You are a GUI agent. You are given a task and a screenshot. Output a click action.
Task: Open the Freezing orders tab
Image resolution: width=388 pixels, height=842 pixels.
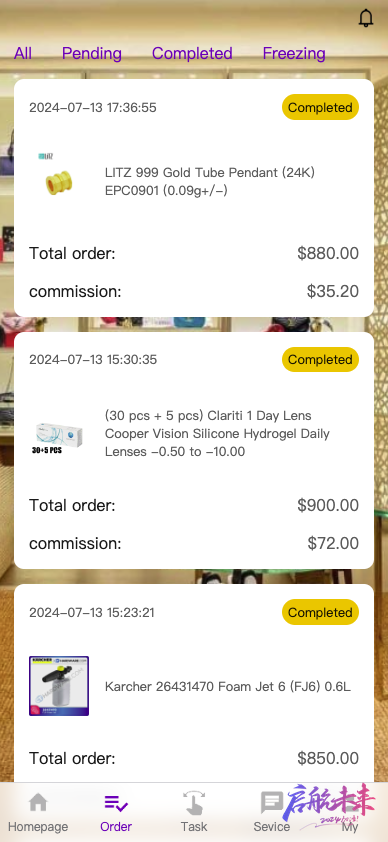coord(294,54)
